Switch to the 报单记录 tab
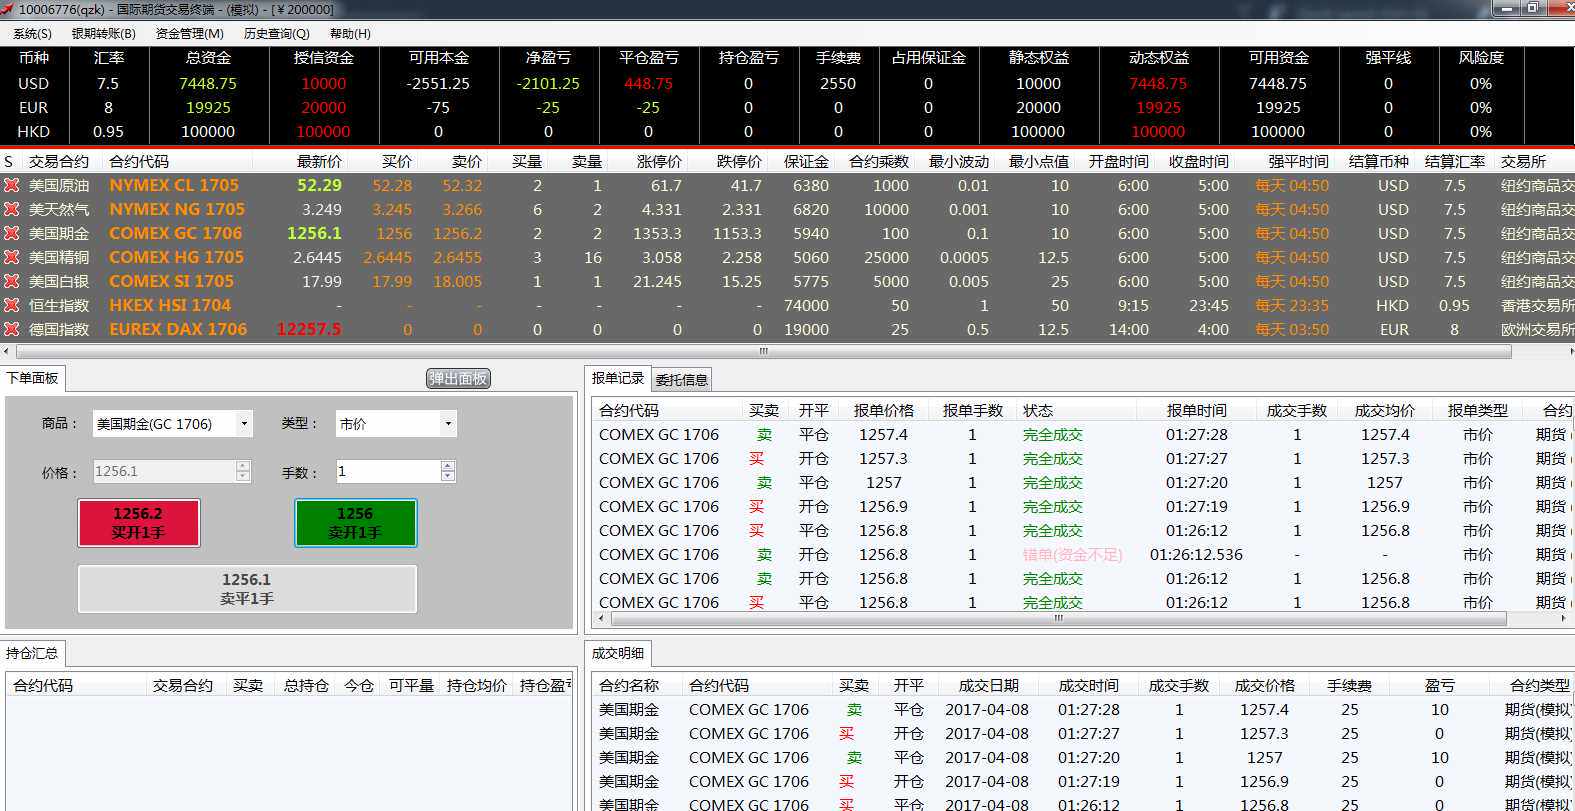 click(x=617, y=378)
